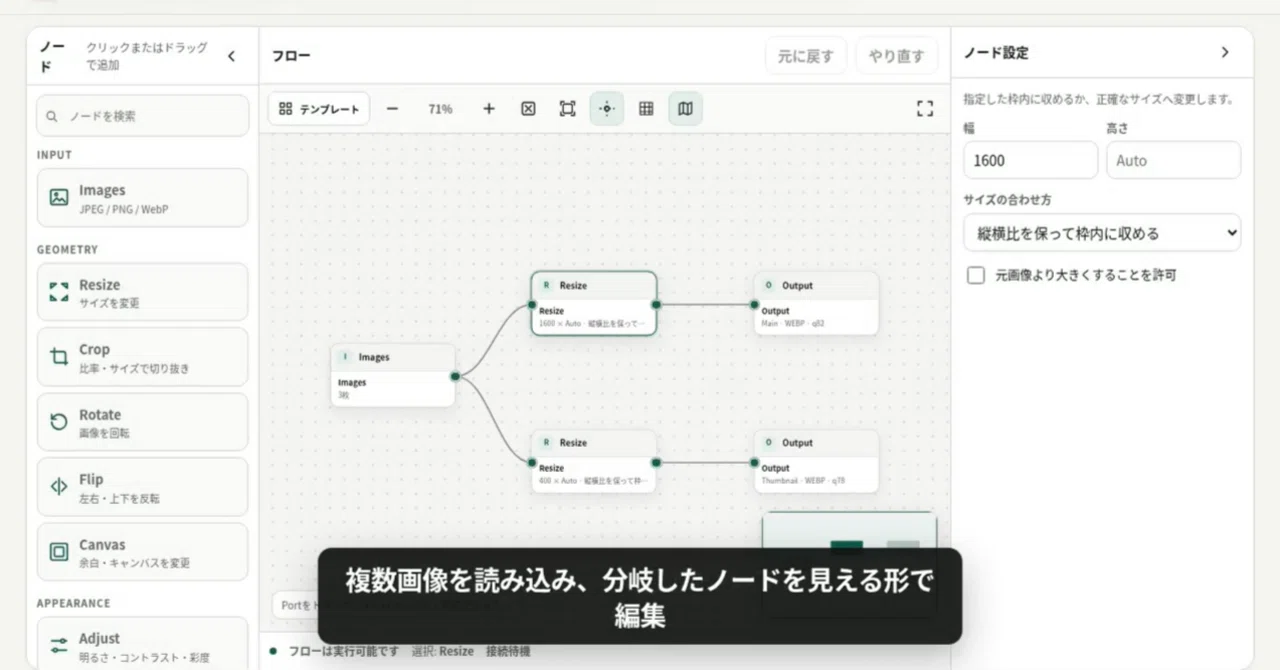Select the Output node labeled Main WEBP

point(816,303)
